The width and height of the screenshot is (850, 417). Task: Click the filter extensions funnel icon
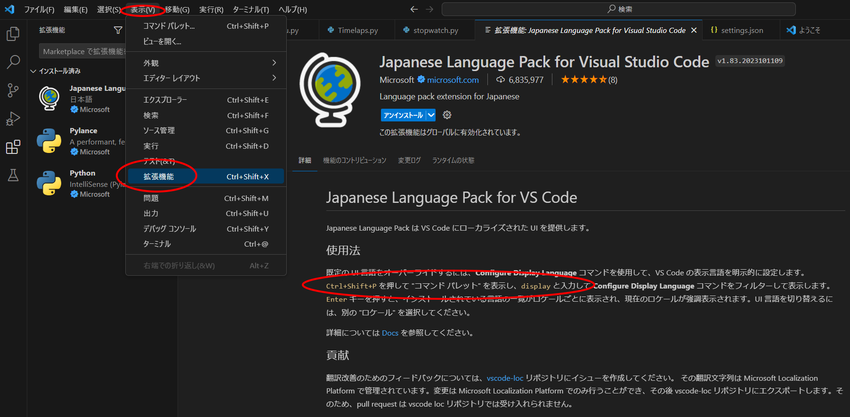[118, 30]
